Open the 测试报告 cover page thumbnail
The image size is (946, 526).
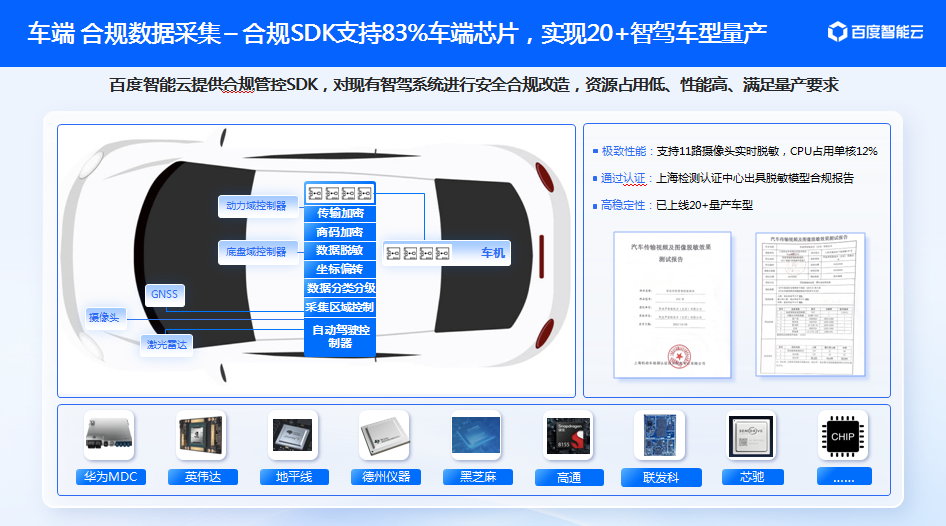point(672,305)
